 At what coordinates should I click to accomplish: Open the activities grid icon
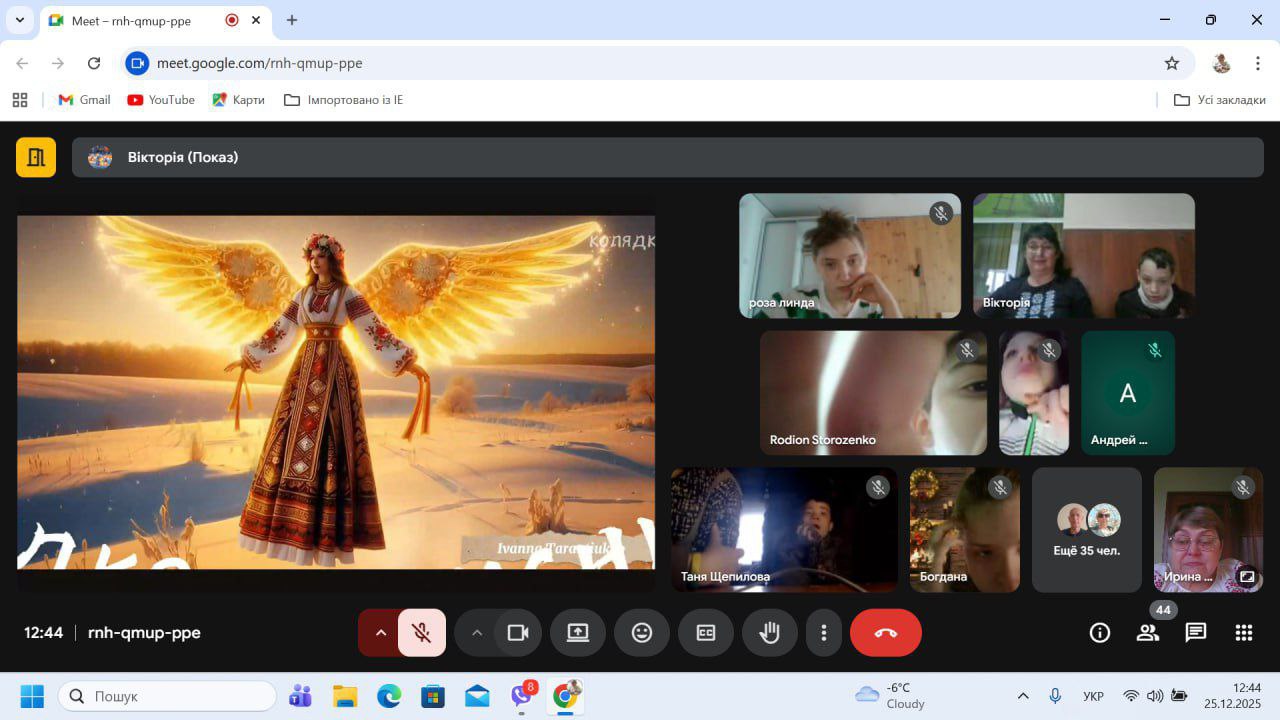[1243, 633]
